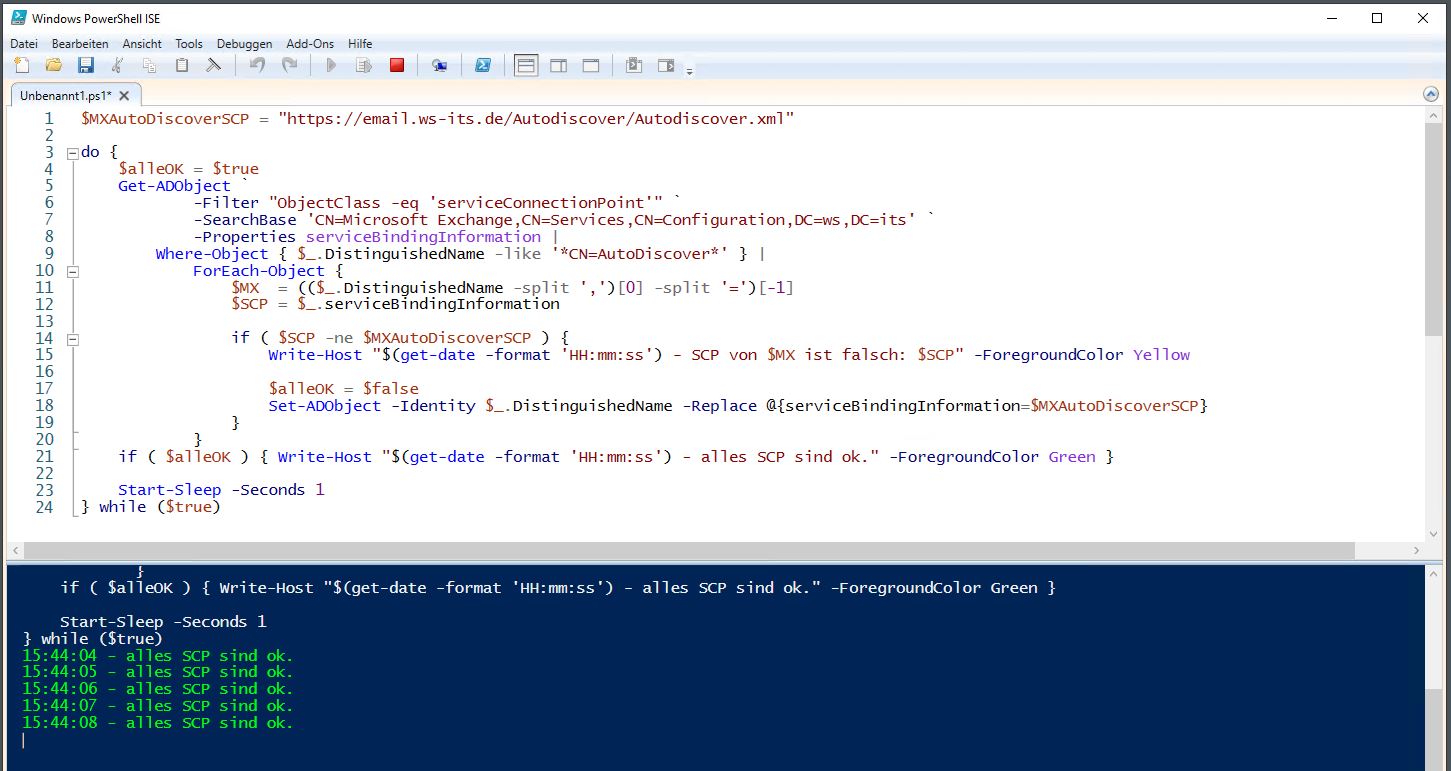The height and width of the screenshot is (771, 1451).
Task: Open toolbar overflow options arrow
Action: pos(689,71)
